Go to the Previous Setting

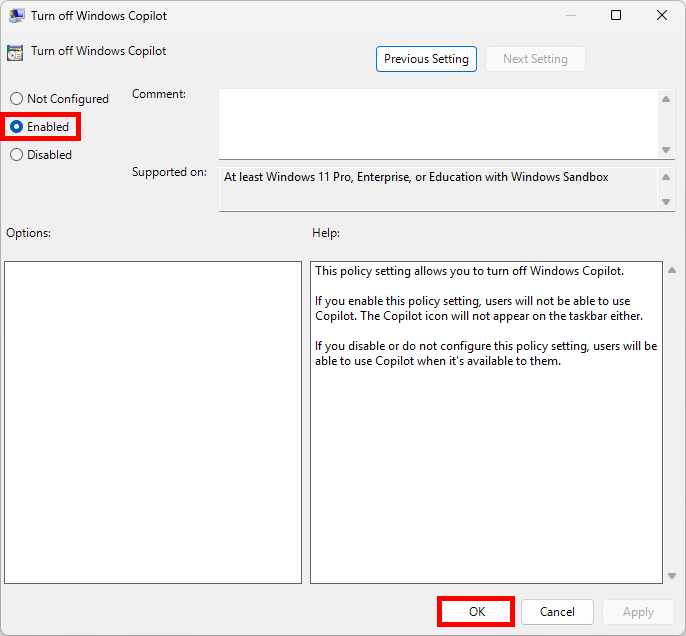click(x=426, y=59)
